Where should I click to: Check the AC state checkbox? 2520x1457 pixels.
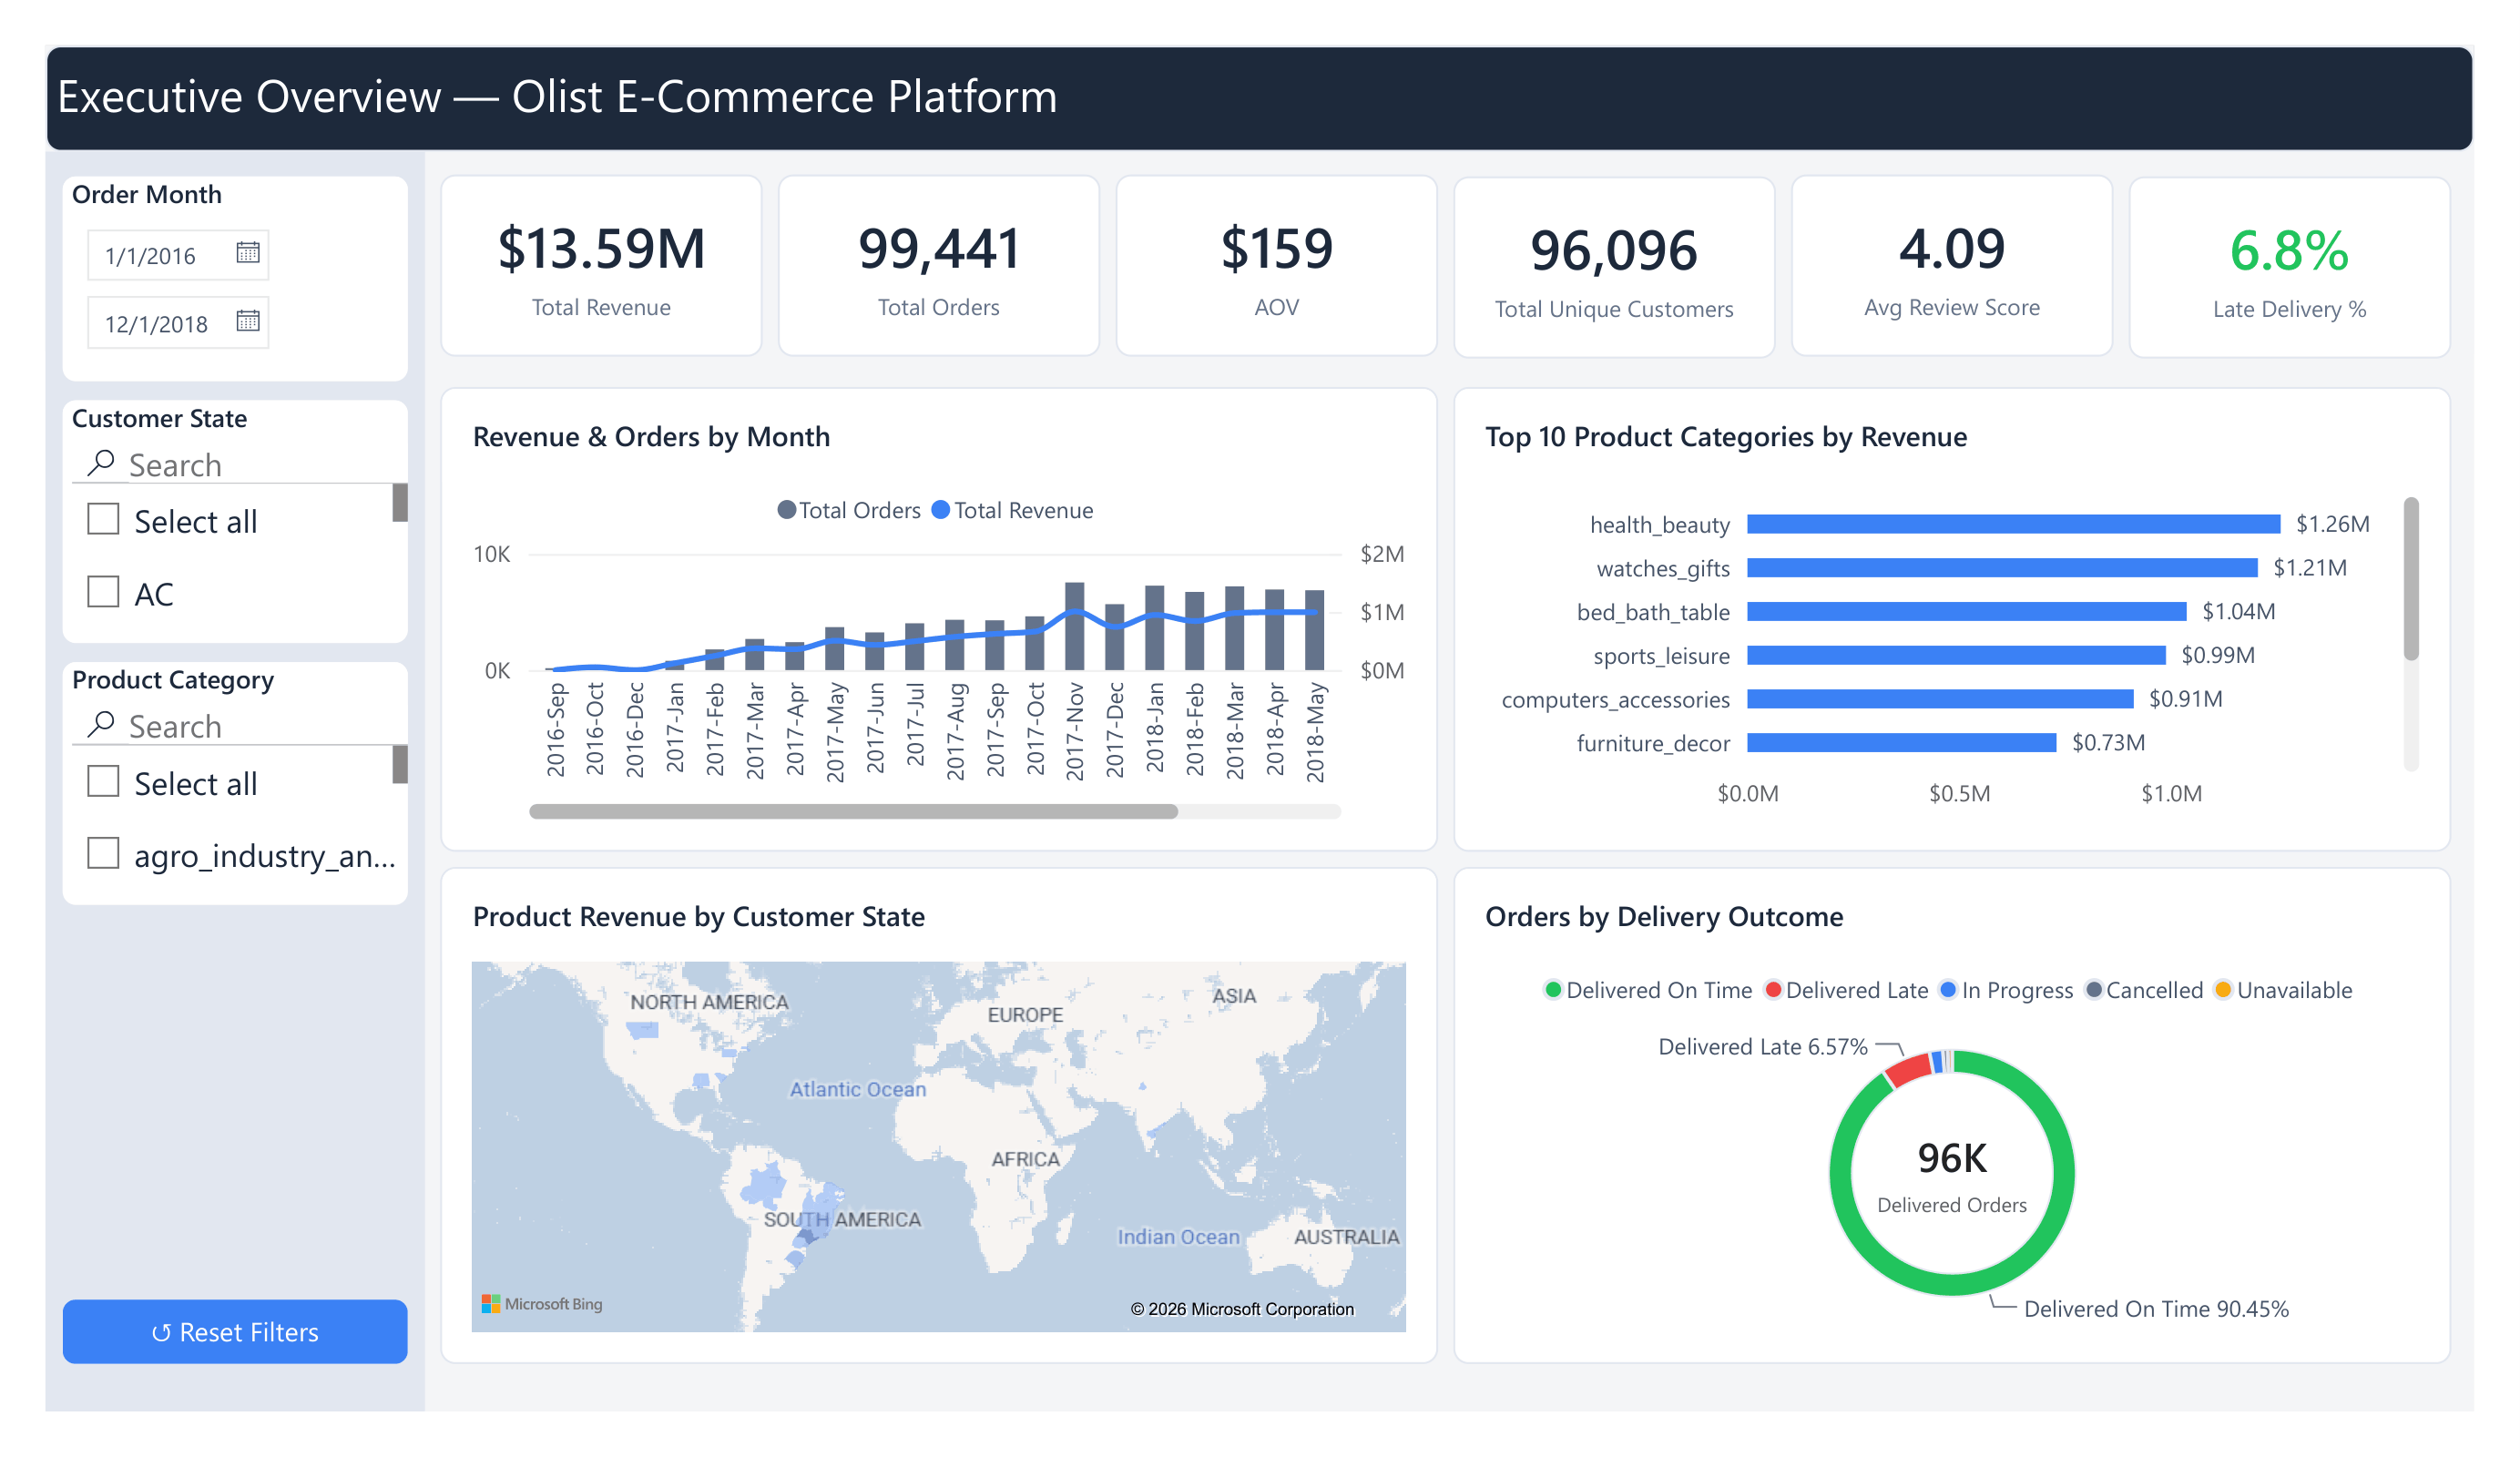103,591
